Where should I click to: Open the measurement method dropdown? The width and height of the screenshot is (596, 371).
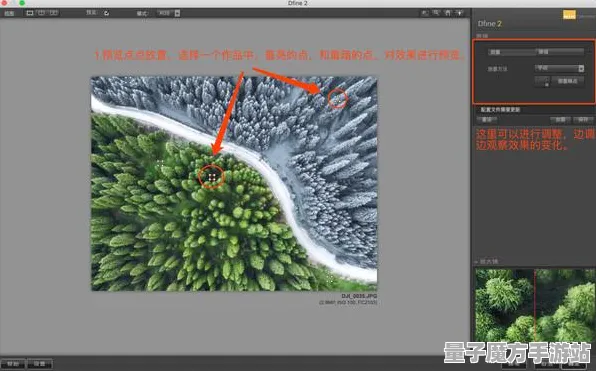(559, 68)
